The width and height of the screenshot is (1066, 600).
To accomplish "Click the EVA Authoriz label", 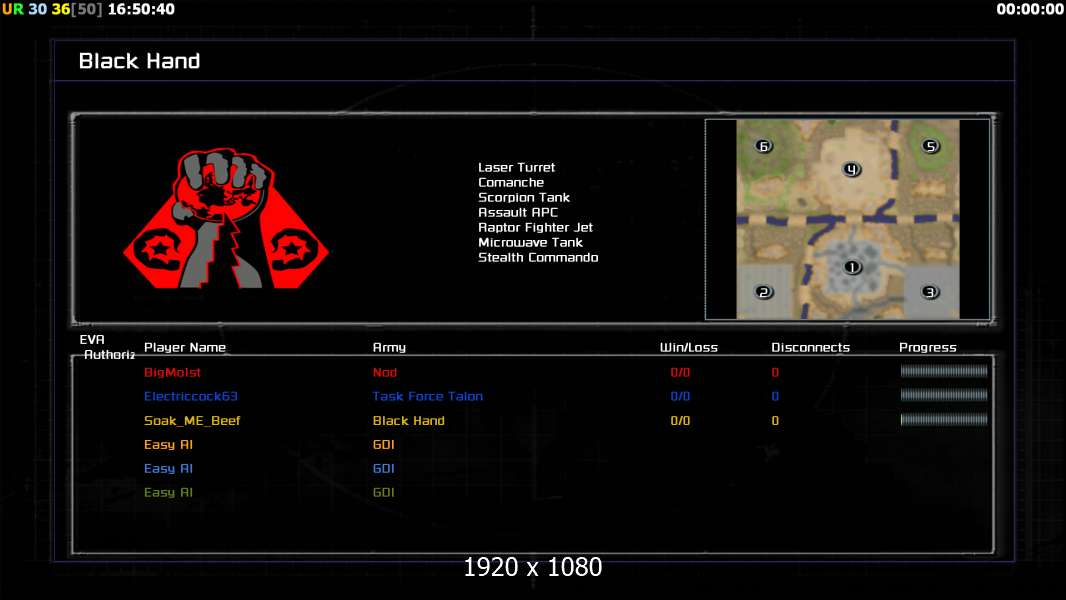I will coord(107,347).
